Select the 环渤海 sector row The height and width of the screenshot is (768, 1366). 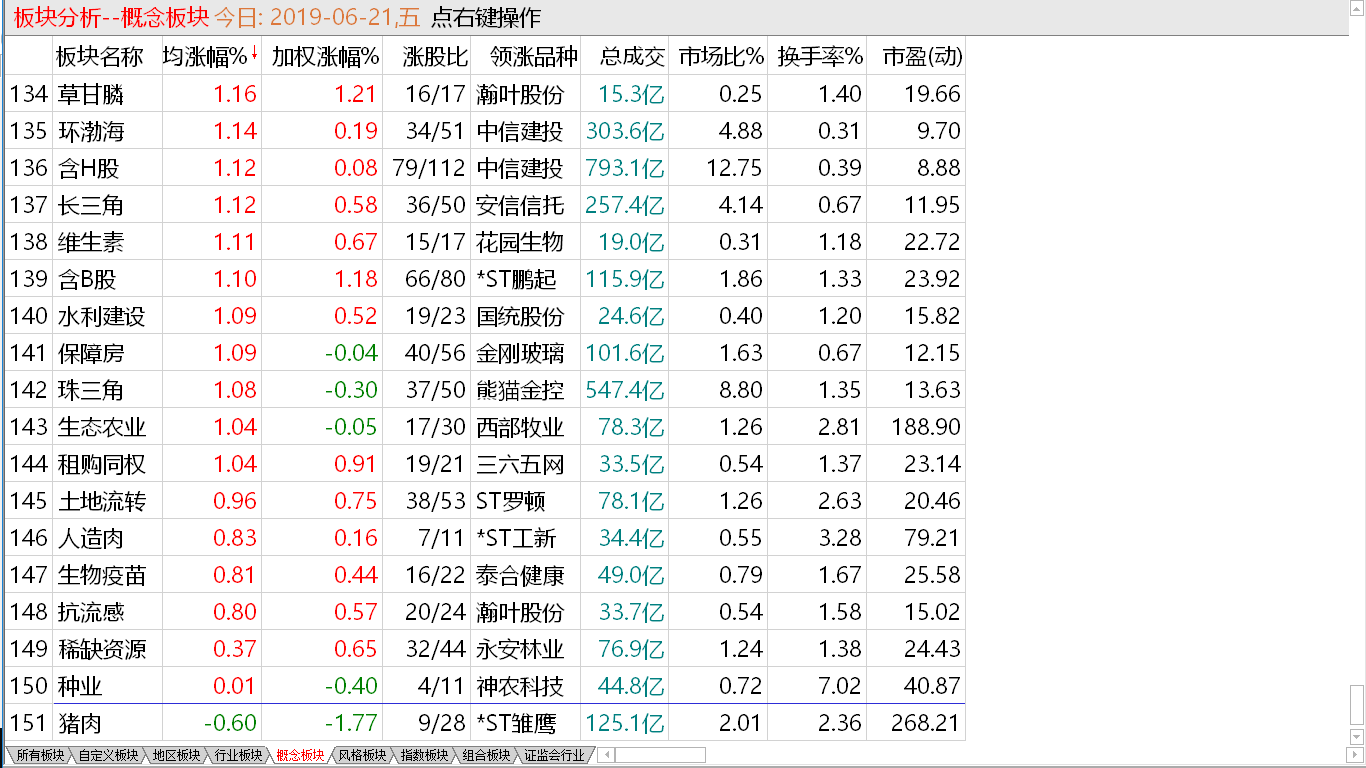[485, 131]
